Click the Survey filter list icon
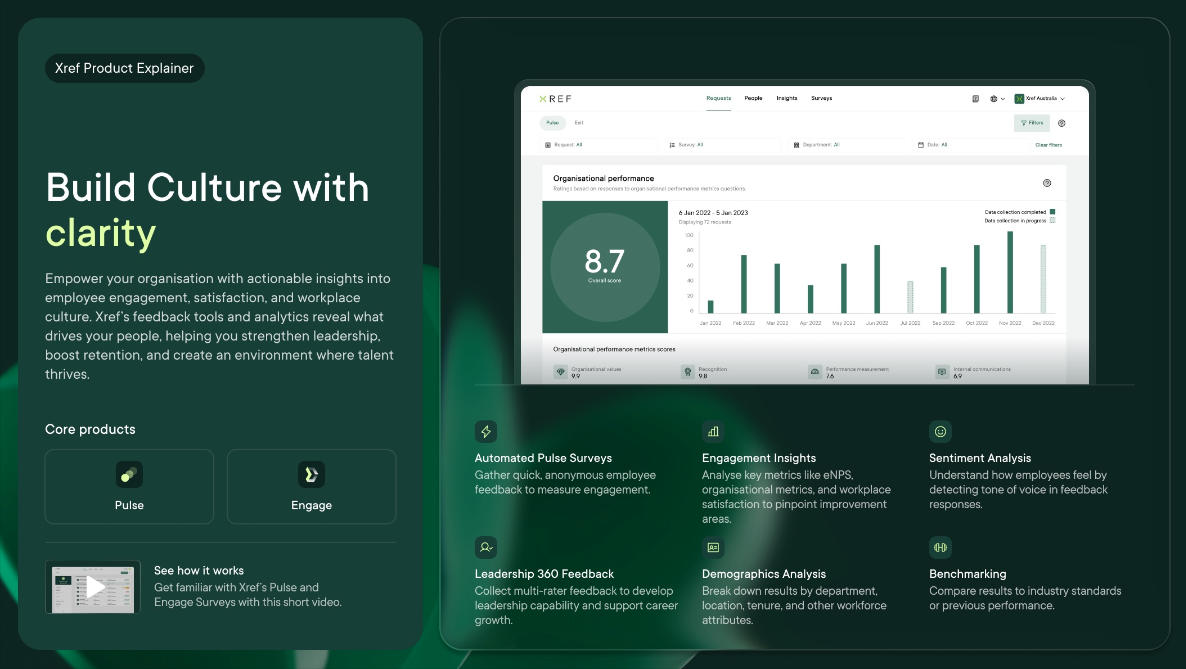 (x=672, y=145)
